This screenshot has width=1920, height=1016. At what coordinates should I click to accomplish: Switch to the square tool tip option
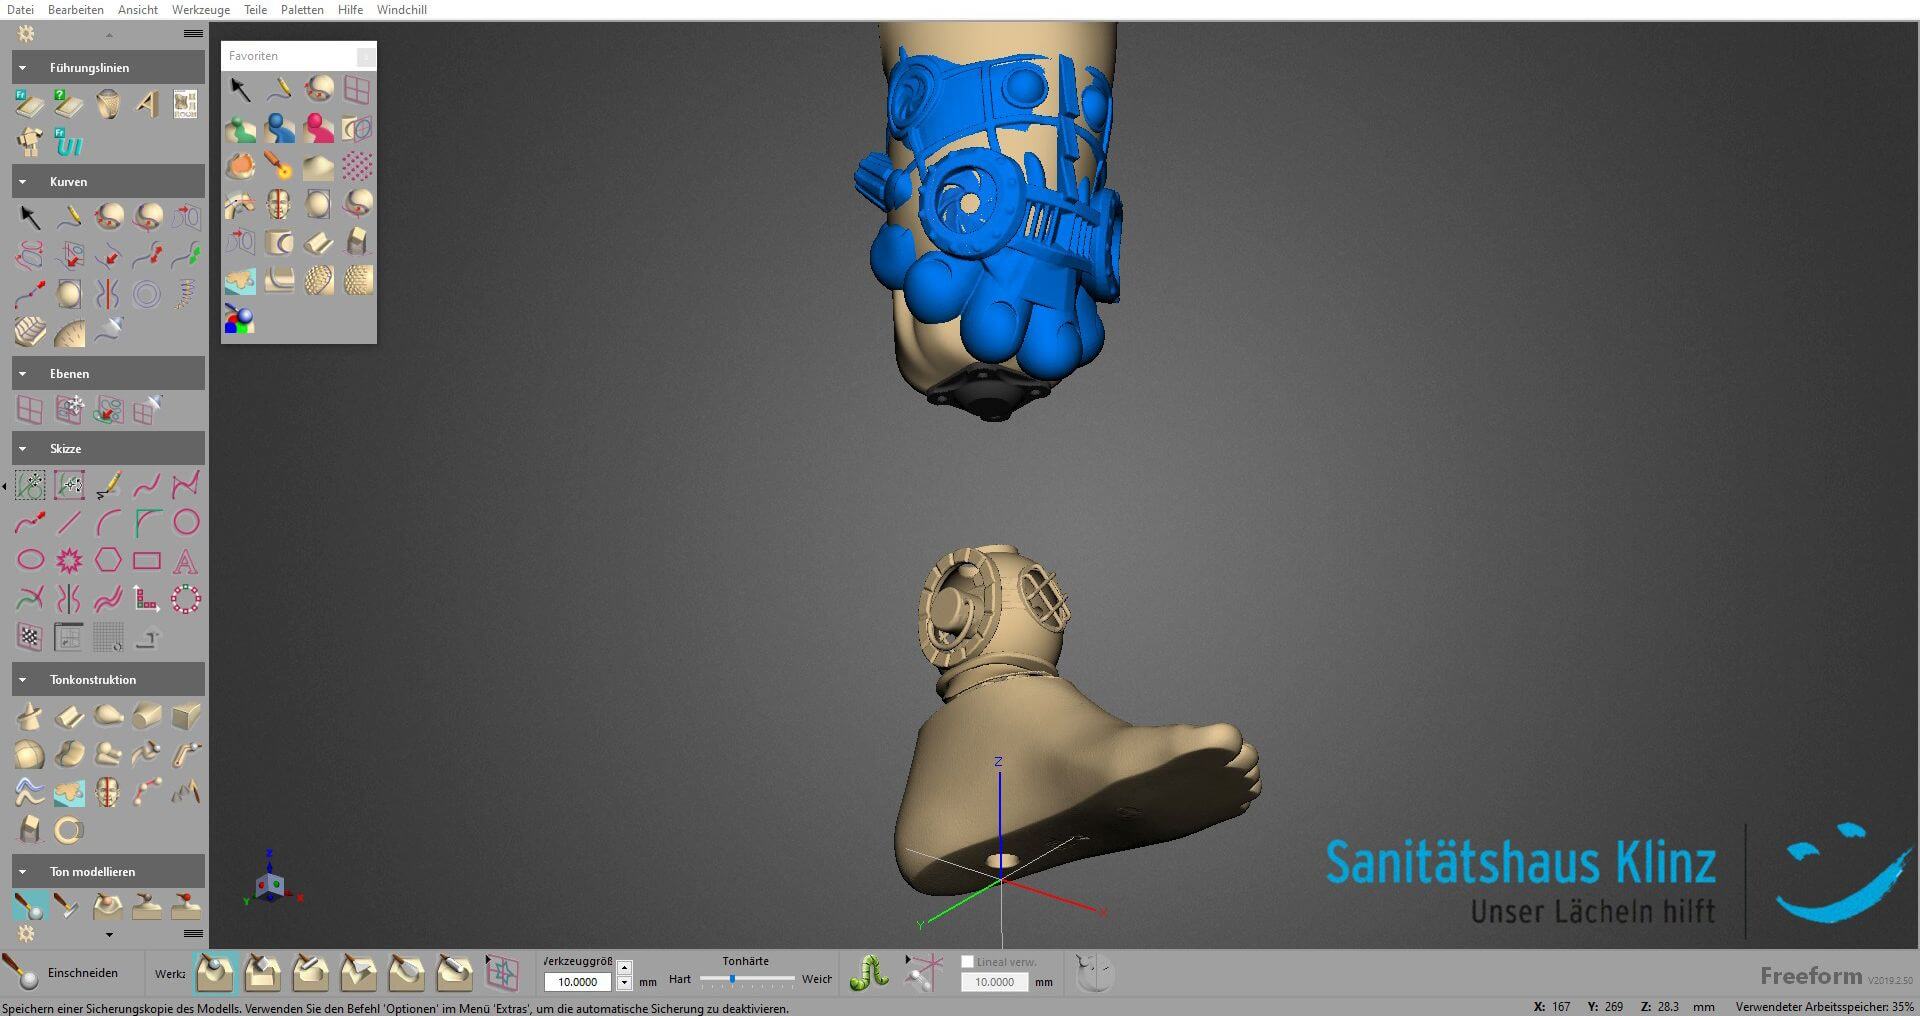[x=262, y=972]
